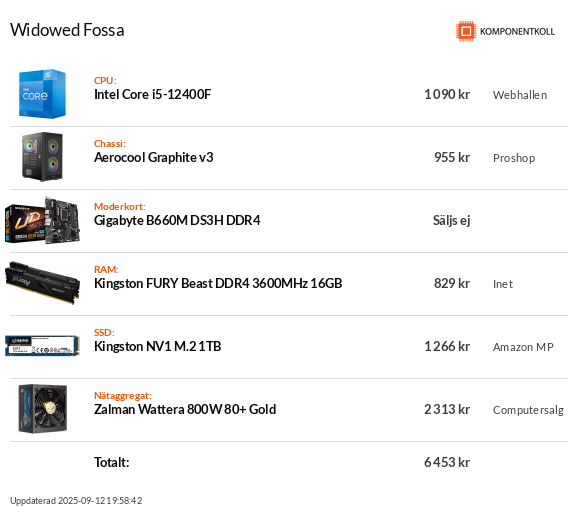Click the Komponentkoll chip logo icon
The height and width of the screenshot is (514, 577).
[x=466, y=31]
